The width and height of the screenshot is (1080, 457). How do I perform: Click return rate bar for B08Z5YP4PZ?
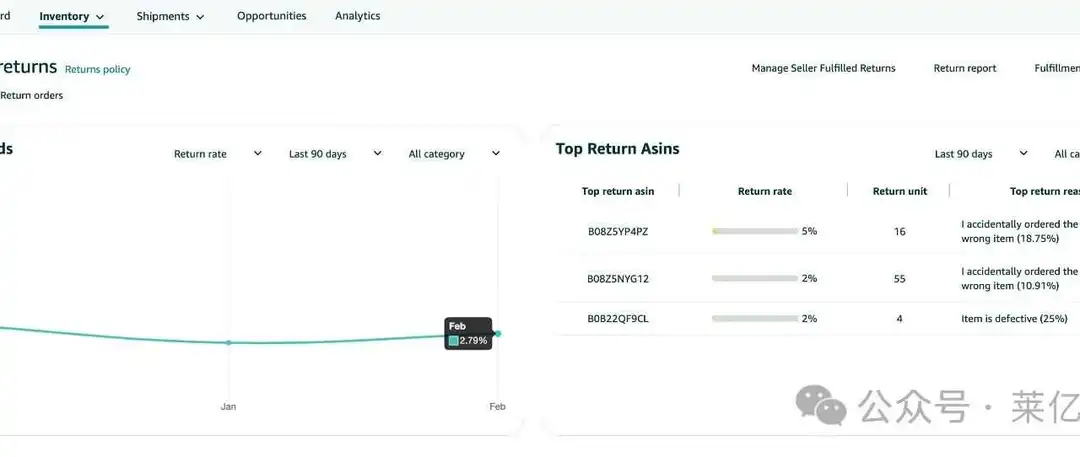[x=754, y=232]
